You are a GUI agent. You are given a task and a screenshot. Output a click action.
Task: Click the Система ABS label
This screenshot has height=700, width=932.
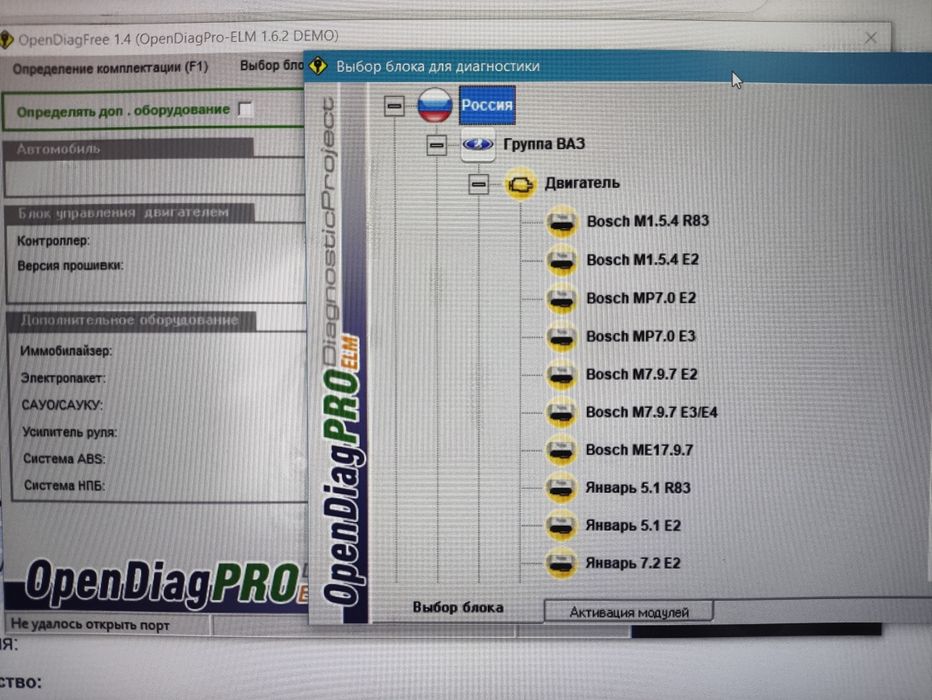click(x=64, y=459)
